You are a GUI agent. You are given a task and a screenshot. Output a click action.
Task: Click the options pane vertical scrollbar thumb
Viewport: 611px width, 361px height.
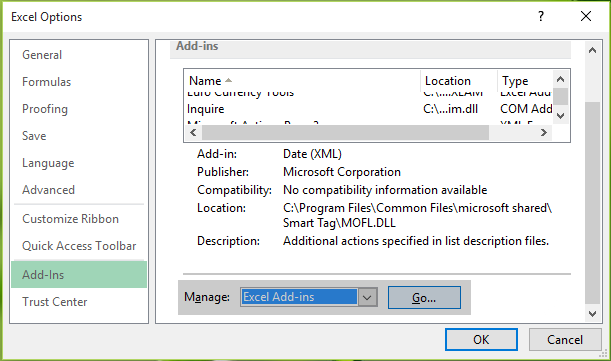point(592,203)
